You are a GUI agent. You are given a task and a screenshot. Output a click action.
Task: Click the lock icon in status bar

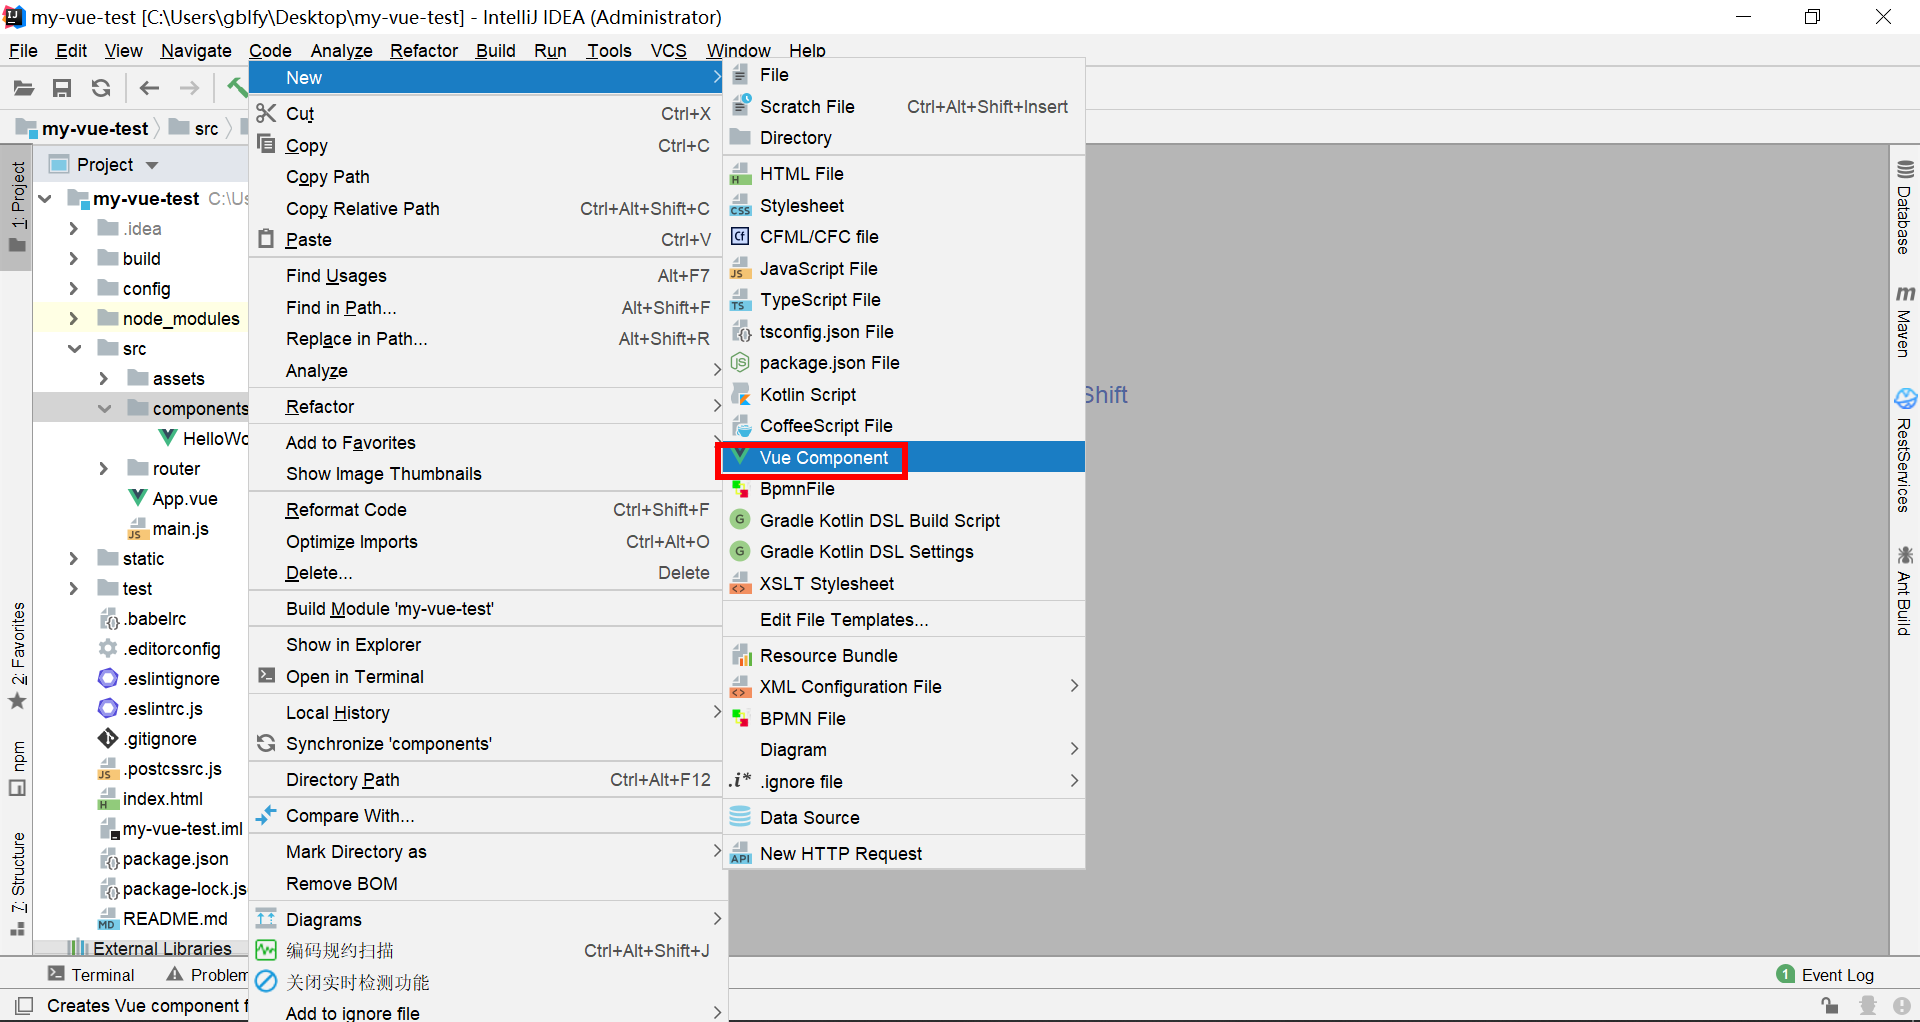point(1830,1005)
